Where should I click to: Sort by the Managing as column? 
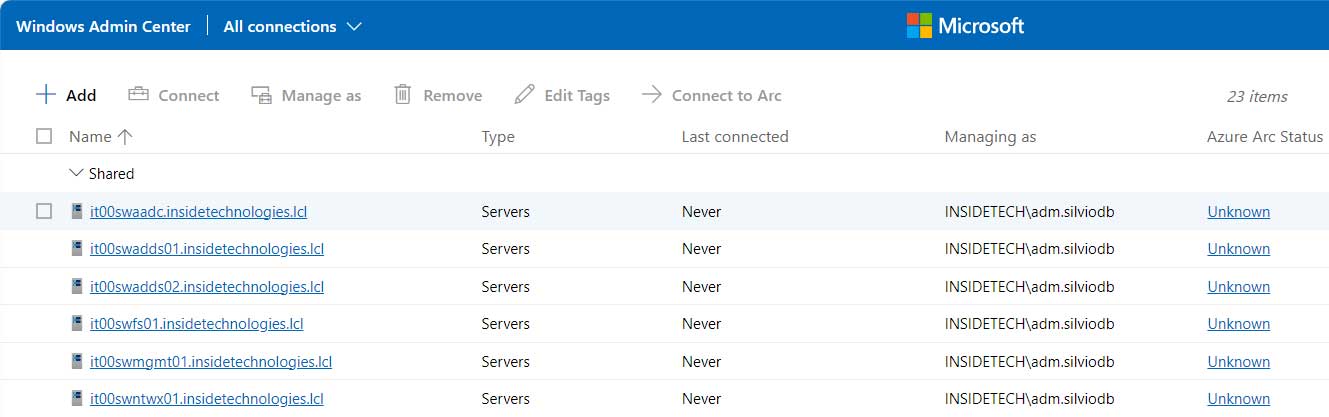[x=990, y=136]
